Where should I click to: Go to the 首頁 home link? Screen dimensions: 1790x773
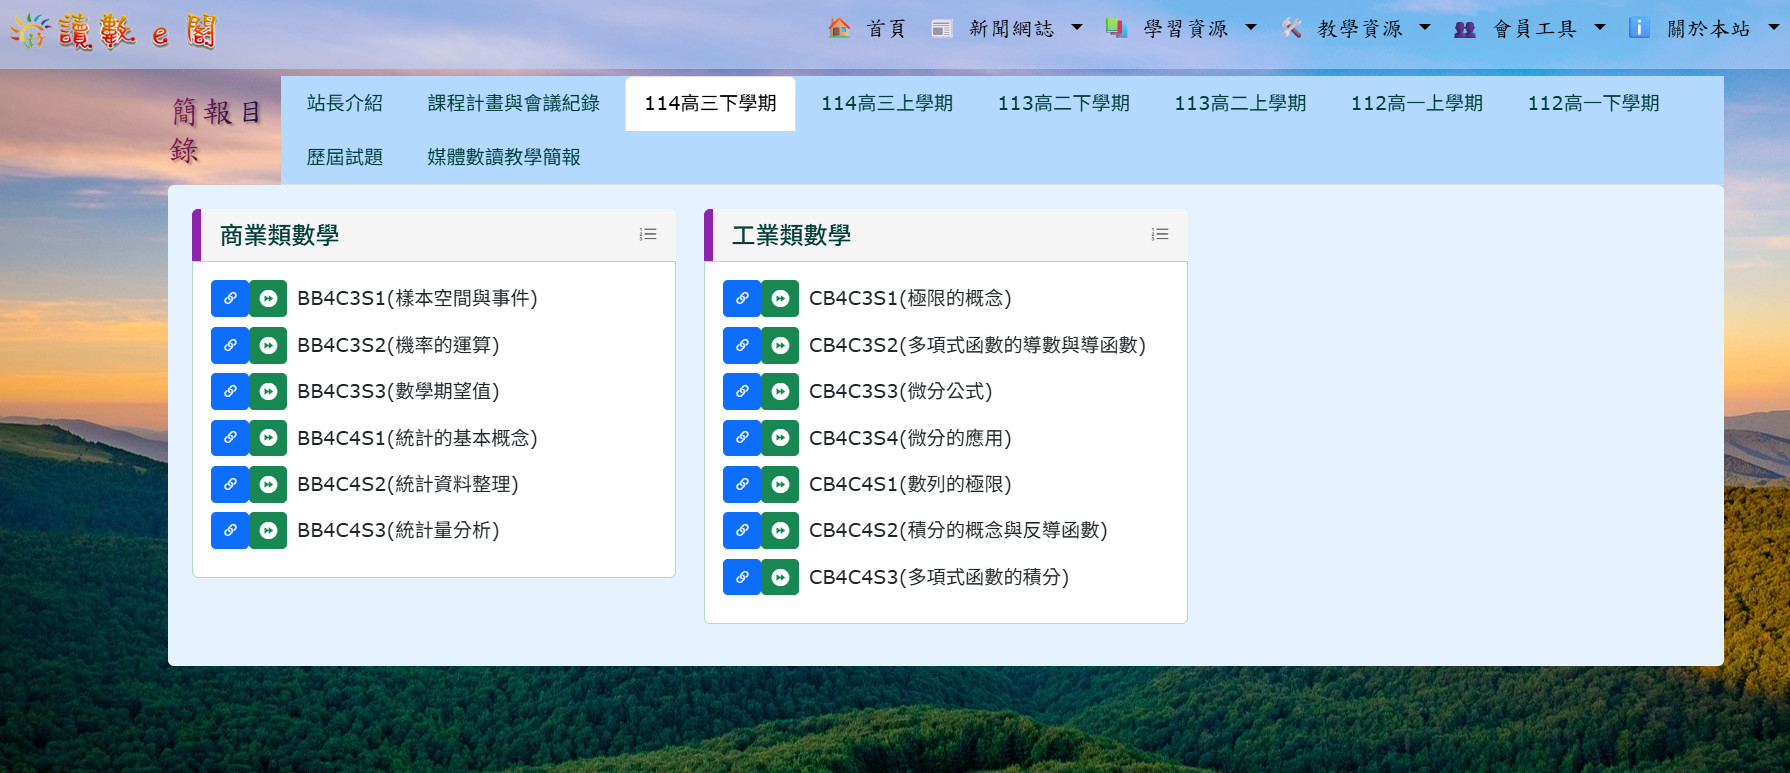point(868,29)
